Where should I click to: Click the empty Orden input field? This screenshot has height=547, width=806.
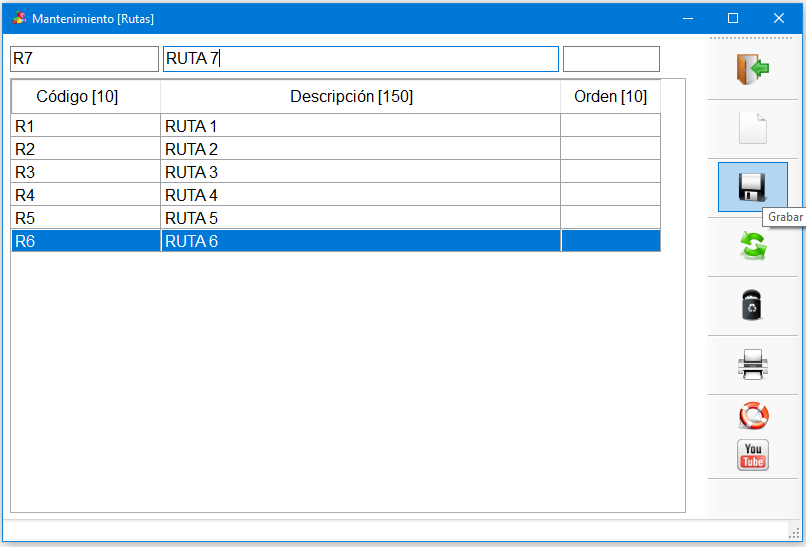coord(611,59)
